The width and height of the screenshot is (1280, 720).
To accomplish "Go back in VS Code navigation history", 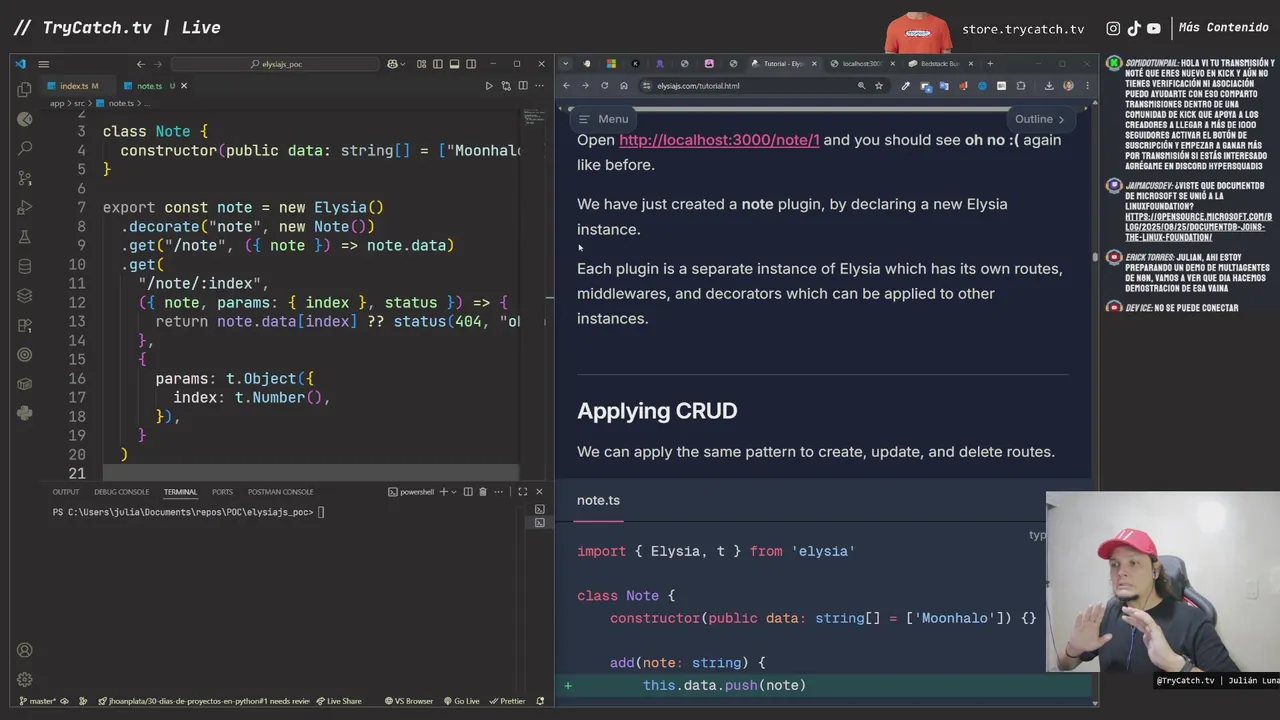I will [x=141, y=64].
